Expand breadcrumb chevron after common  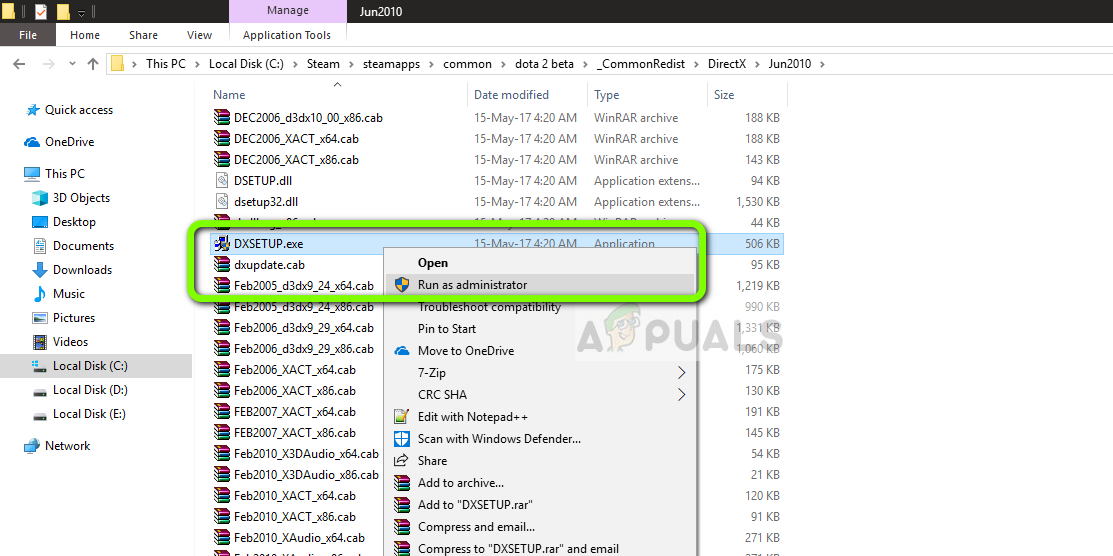[503, 64]
